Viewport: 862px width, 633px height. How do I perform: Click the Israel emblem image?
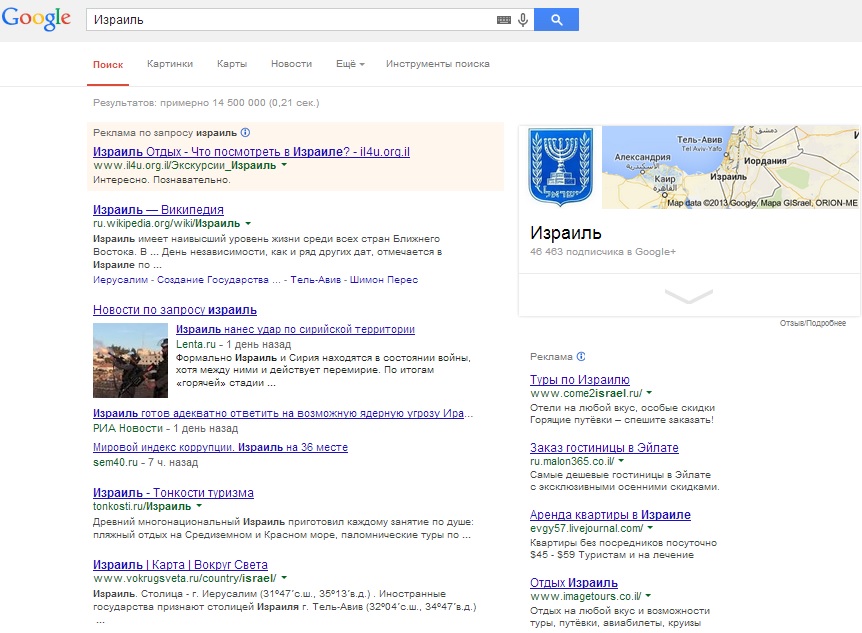561,167
